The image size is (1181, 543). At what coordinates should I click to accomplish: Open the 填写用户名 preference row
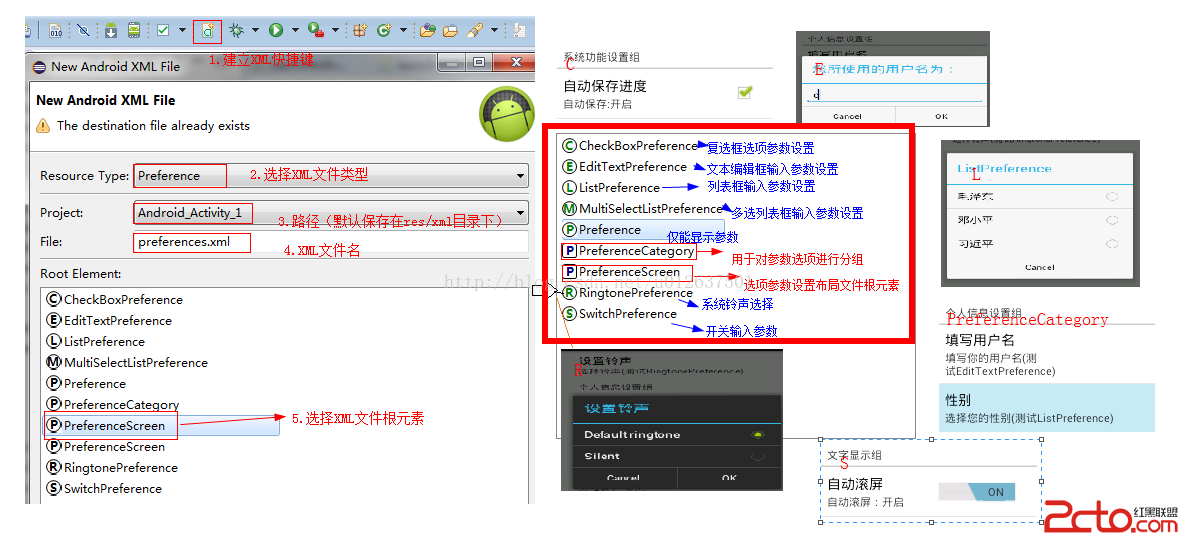click(1047, 354)
